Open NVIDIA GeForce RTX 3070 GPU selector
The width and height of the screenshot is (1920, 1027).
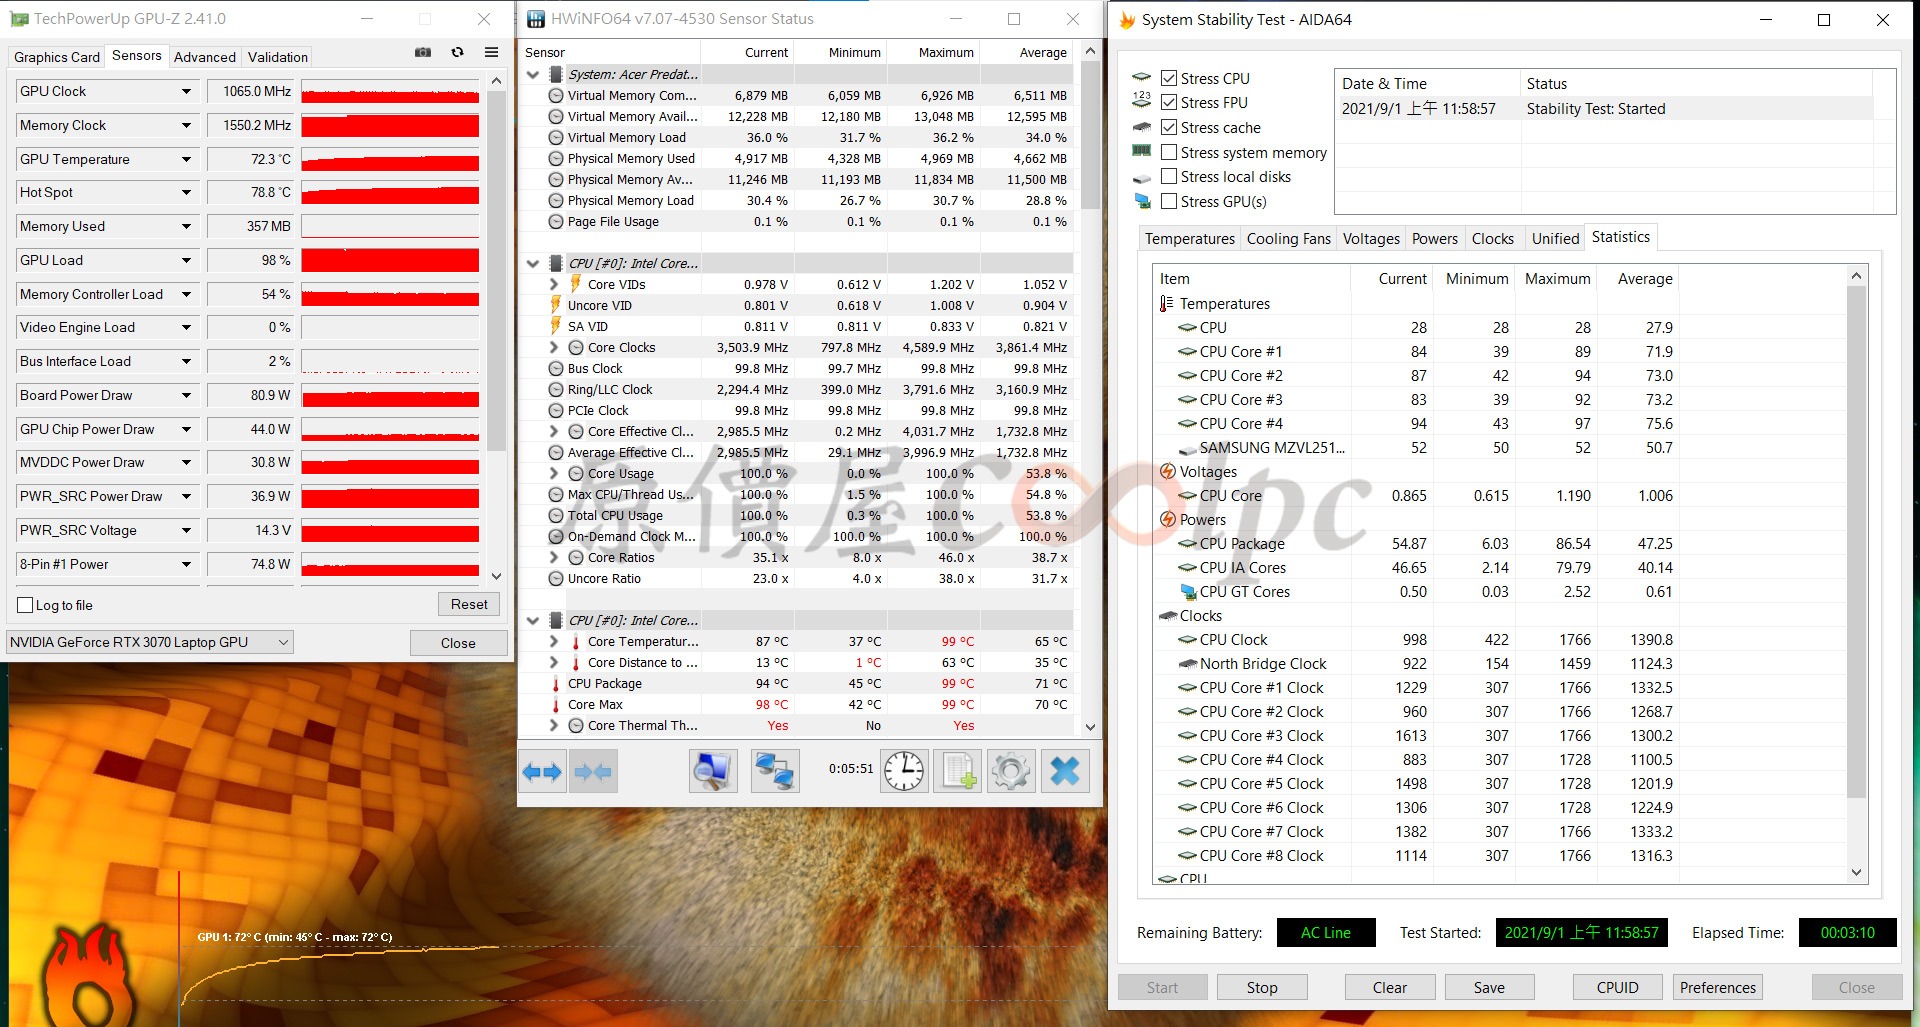[150, 642]
